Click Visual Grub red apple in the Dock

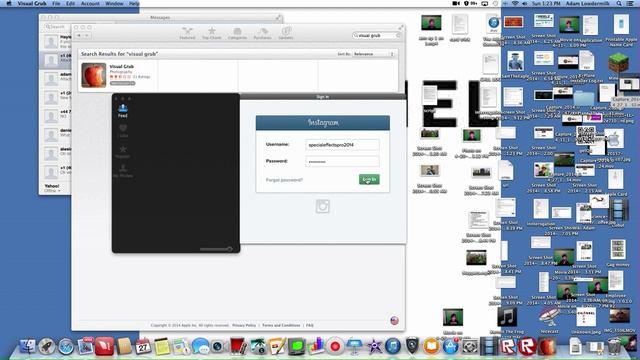[547, 347]
